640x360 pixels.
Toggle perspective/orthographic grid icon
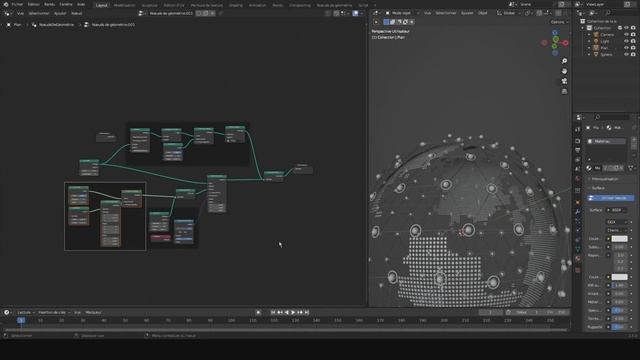564,91
